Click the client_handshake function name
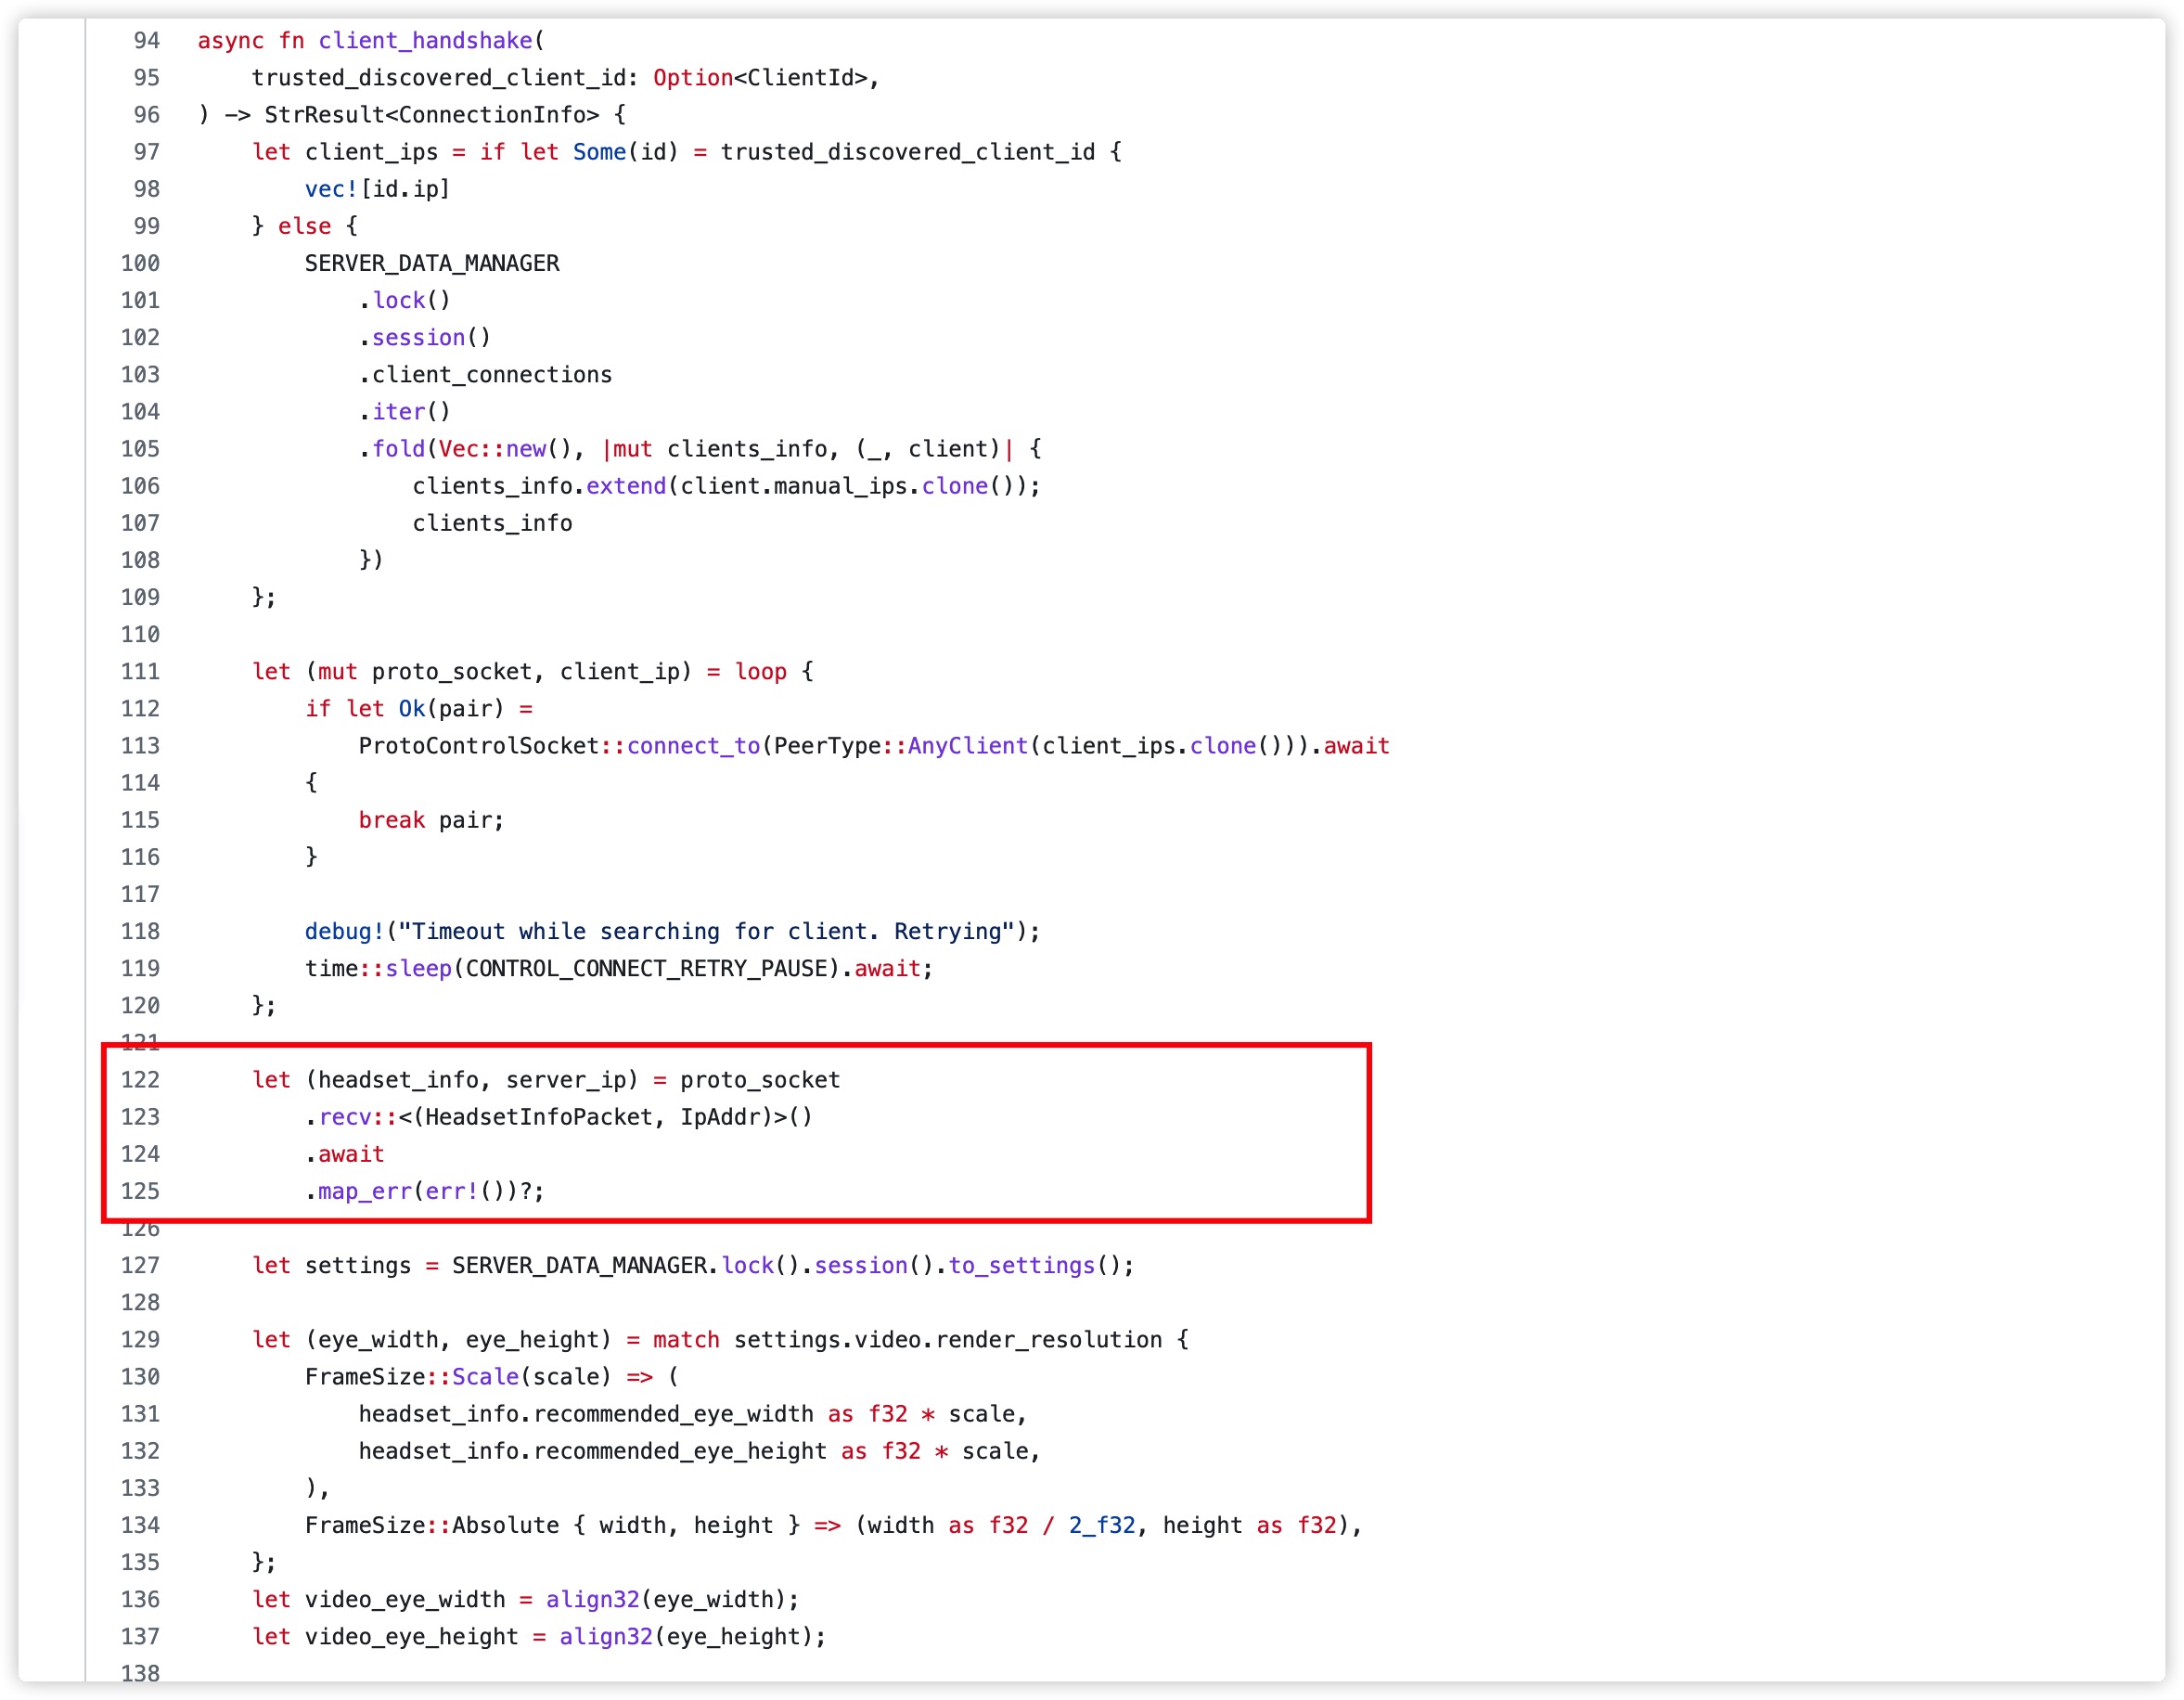This screenshot has width=2184, height=1700. pyautogui.click(x=425, y=41)
